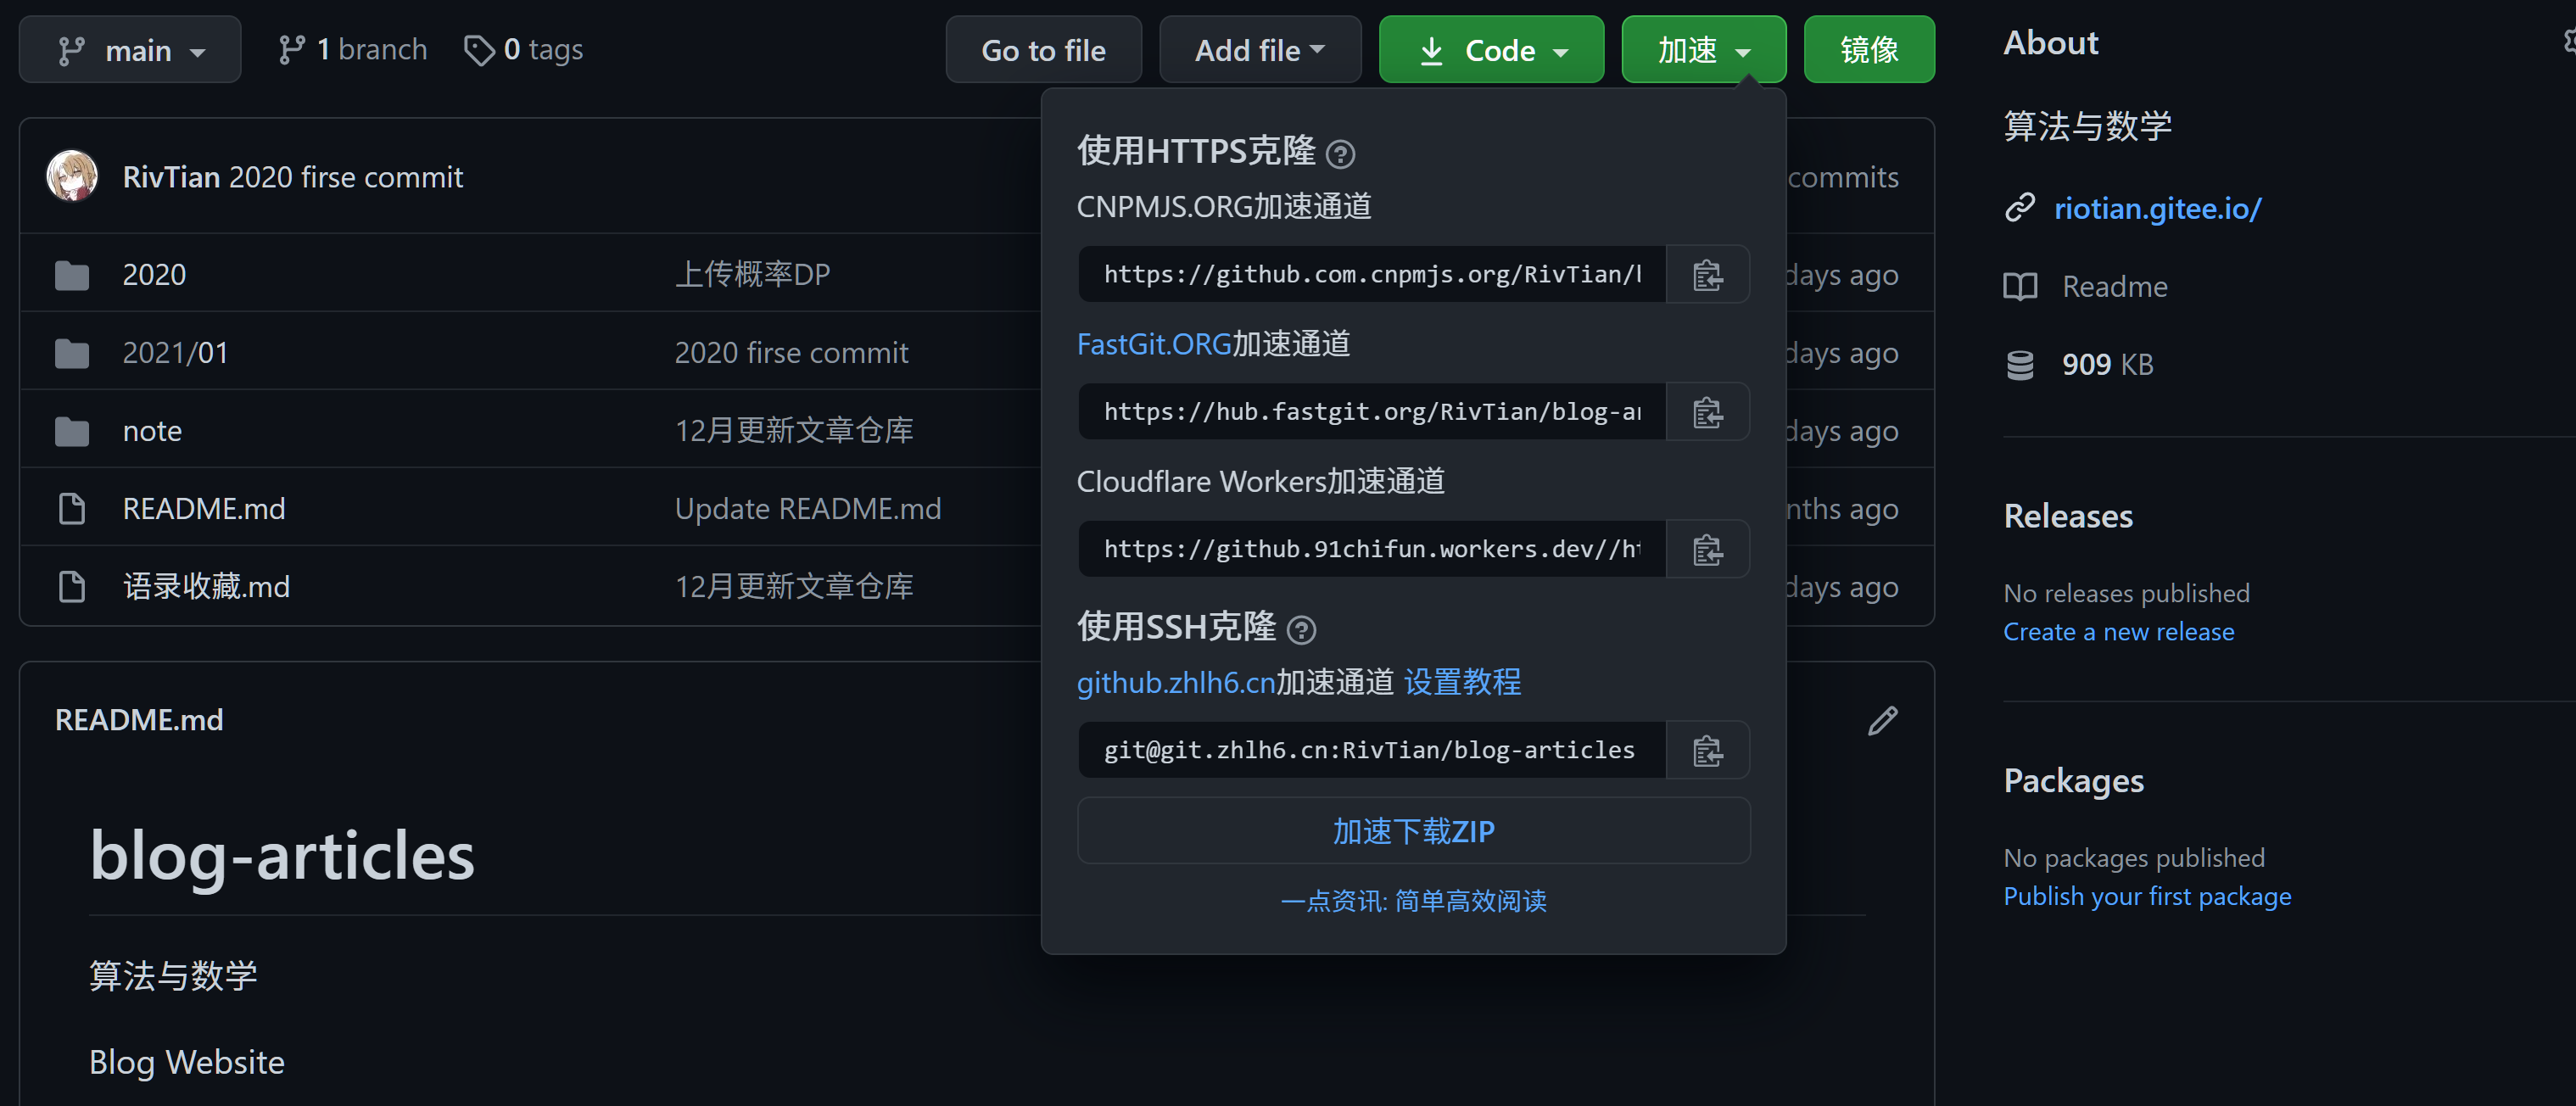Open the 2020 folder
2576x1106 pixels.
click(154, 275)
